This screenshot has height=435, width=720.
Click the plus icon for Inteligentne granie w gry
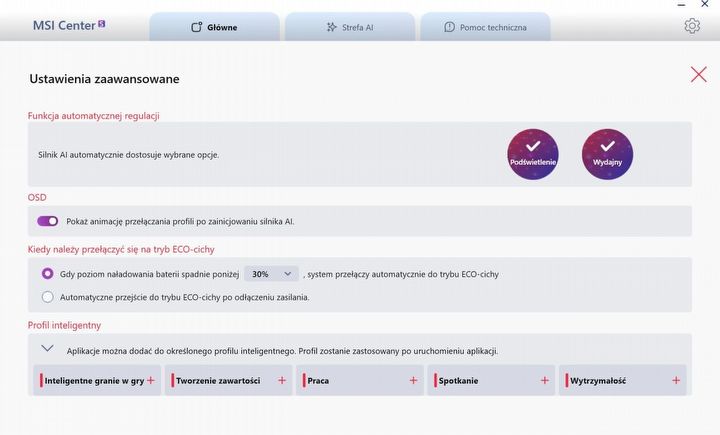coord(150,381)
